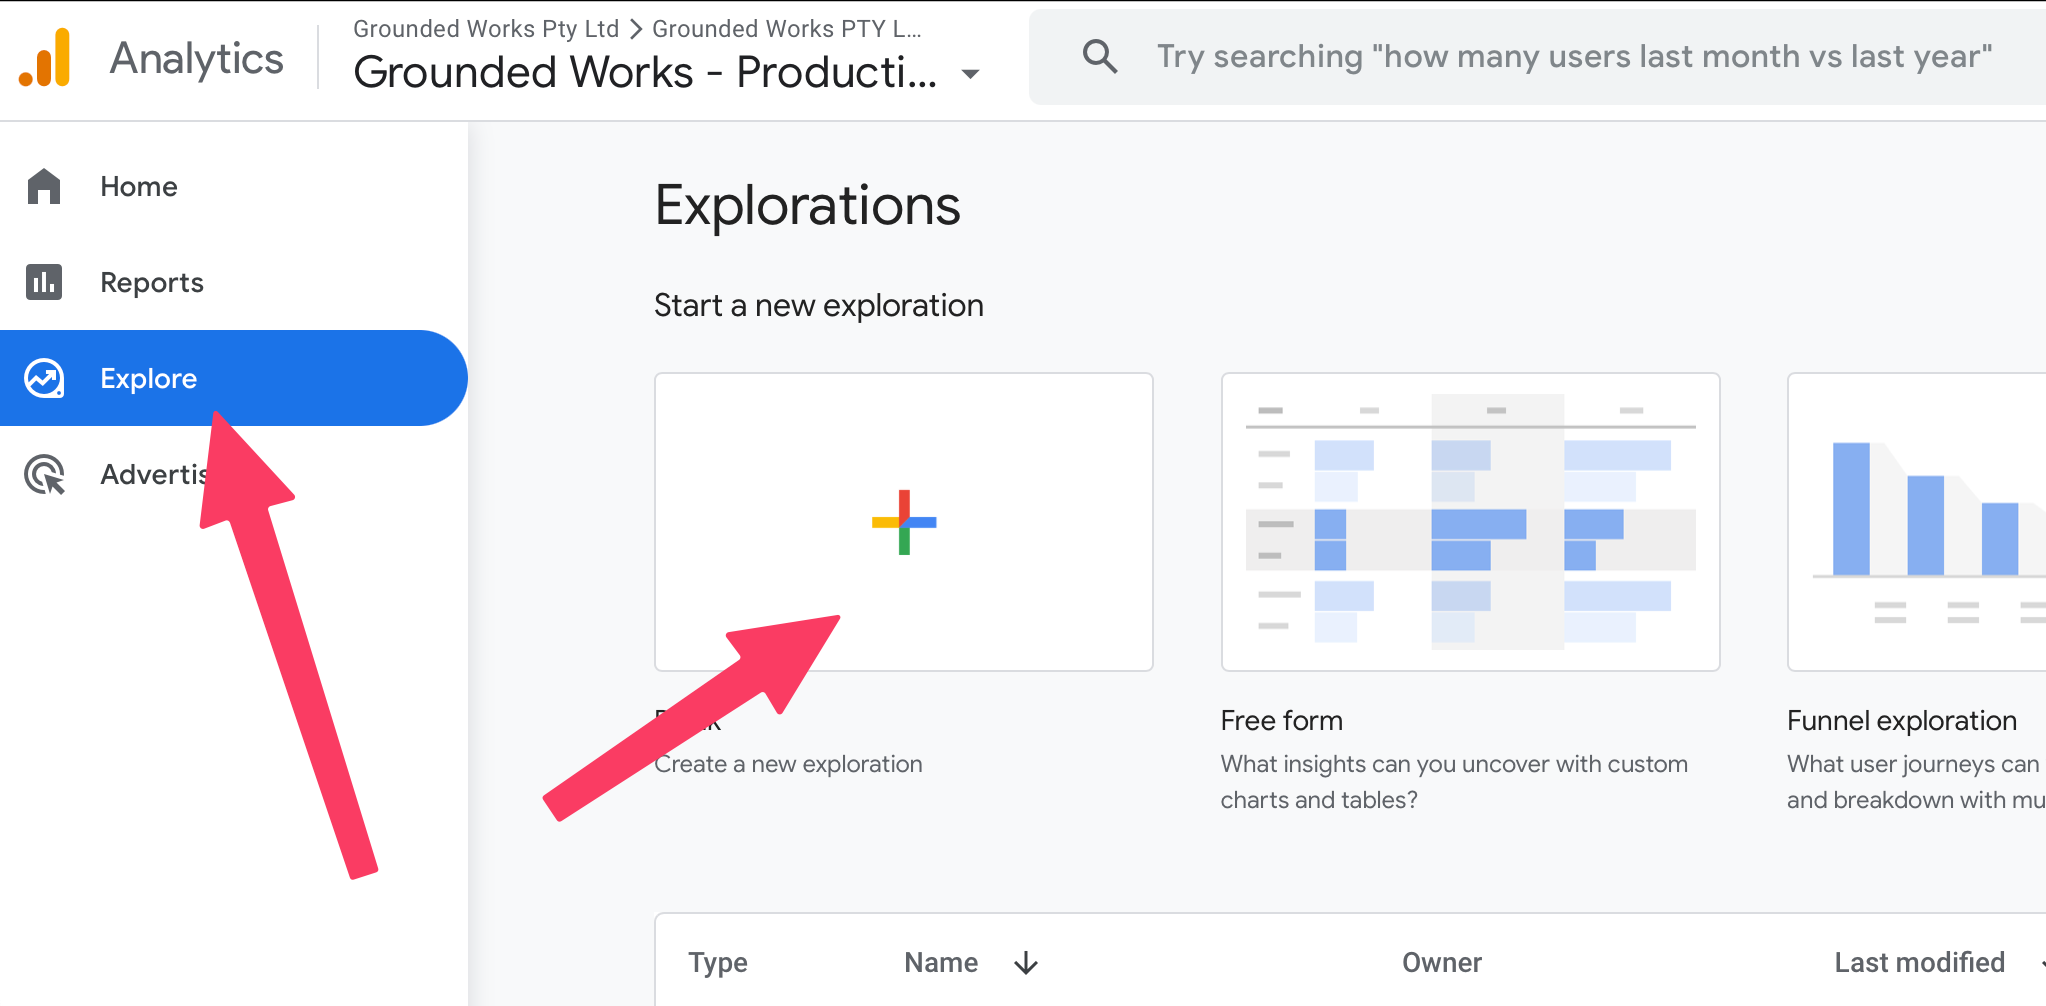Go to Reports in the navigation
The height and width of the screenshot is (1006, 2046).
point(234,282)
